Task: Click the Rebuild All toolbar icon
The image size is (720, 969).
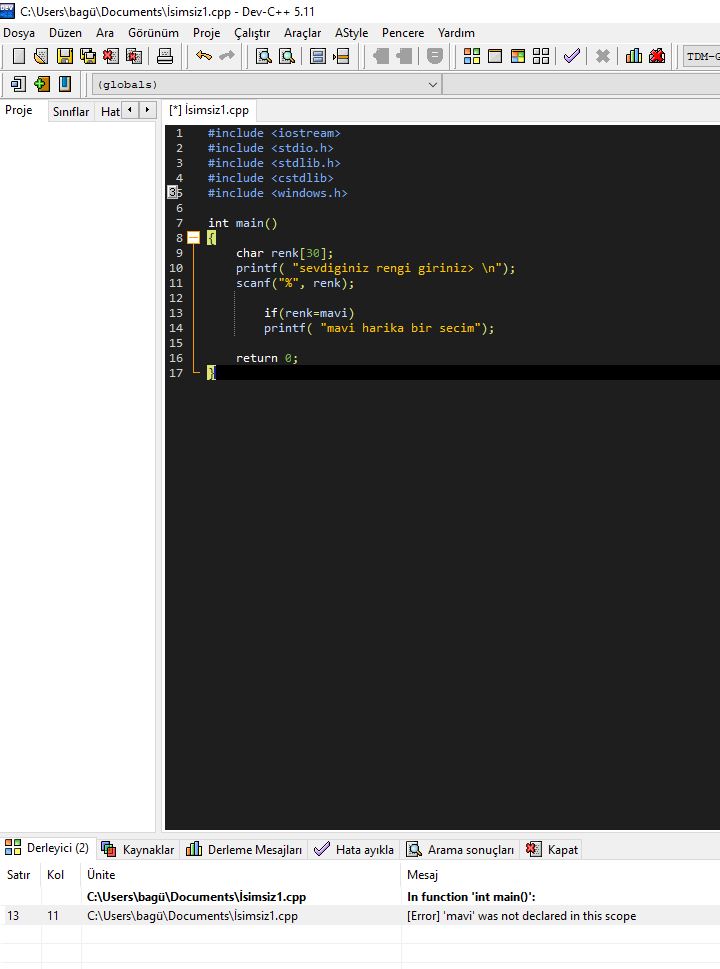Action: pyautogui.click(x=541, y=56)
